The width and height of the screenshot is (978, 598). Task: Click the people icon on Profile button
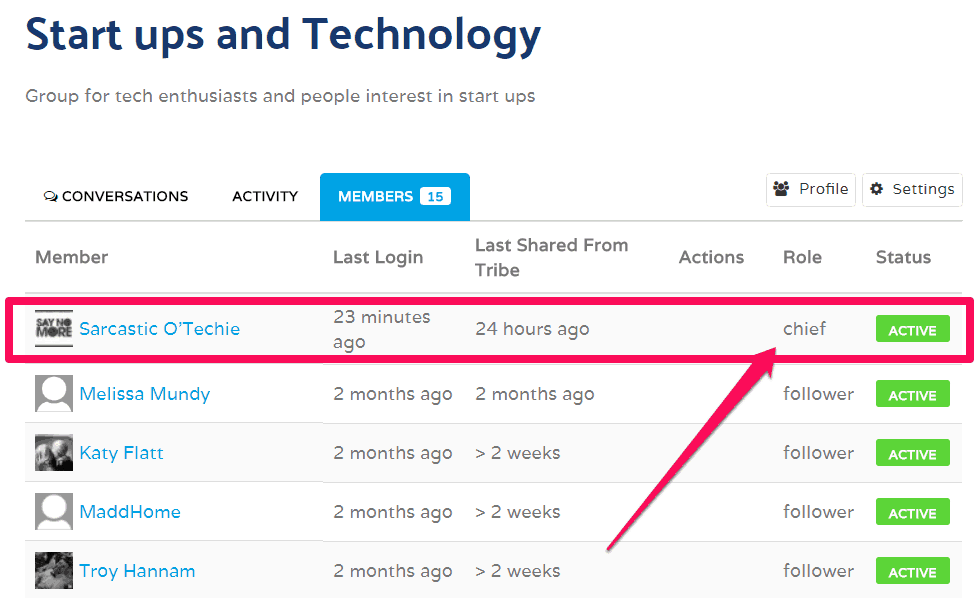tap(781, 189)
